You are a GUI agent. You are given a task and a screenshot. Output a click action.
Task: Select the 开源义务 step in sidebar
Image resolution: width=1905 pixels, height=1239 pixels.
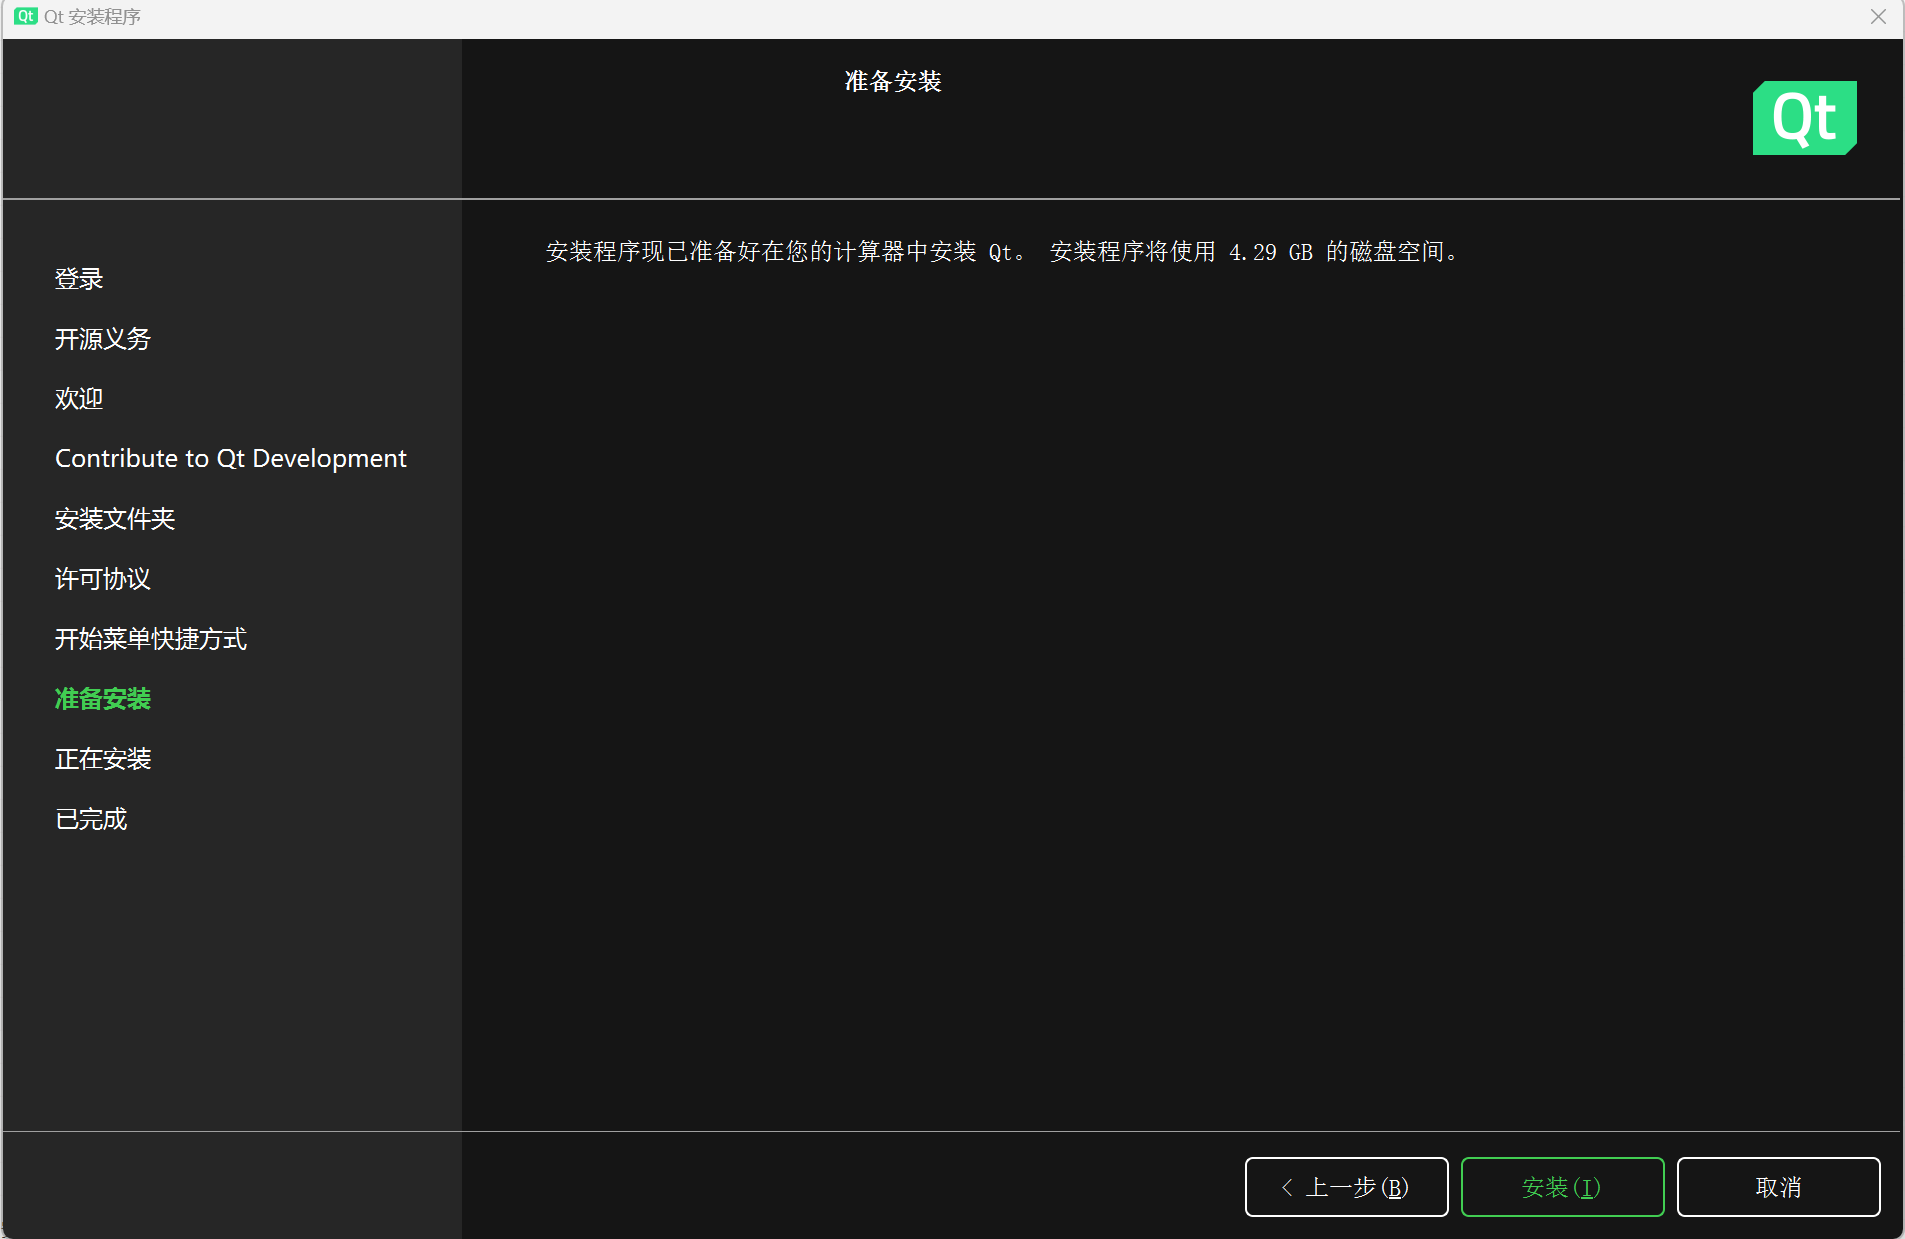coord(103,339)
